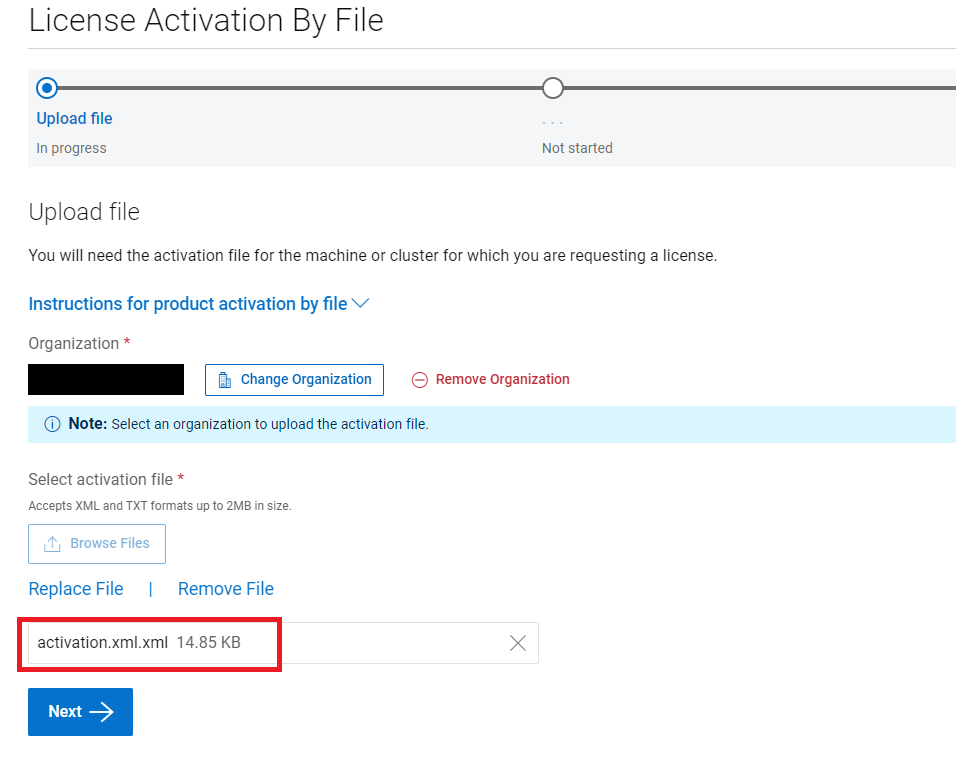Select the filled Upload file step indicator
The width and height of the screenshot is (956, 759).
[x=46, y=88]
